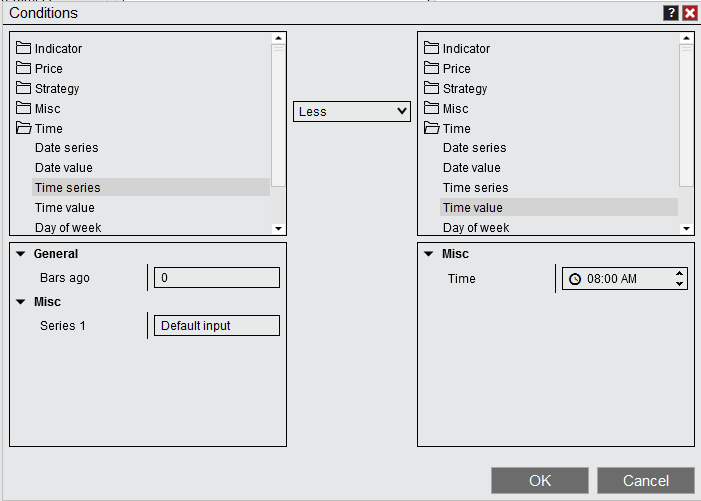Select Date series in left tree
Image resolution: width=701 pixels, height=501 pixels.
click(x=67, y=148)
